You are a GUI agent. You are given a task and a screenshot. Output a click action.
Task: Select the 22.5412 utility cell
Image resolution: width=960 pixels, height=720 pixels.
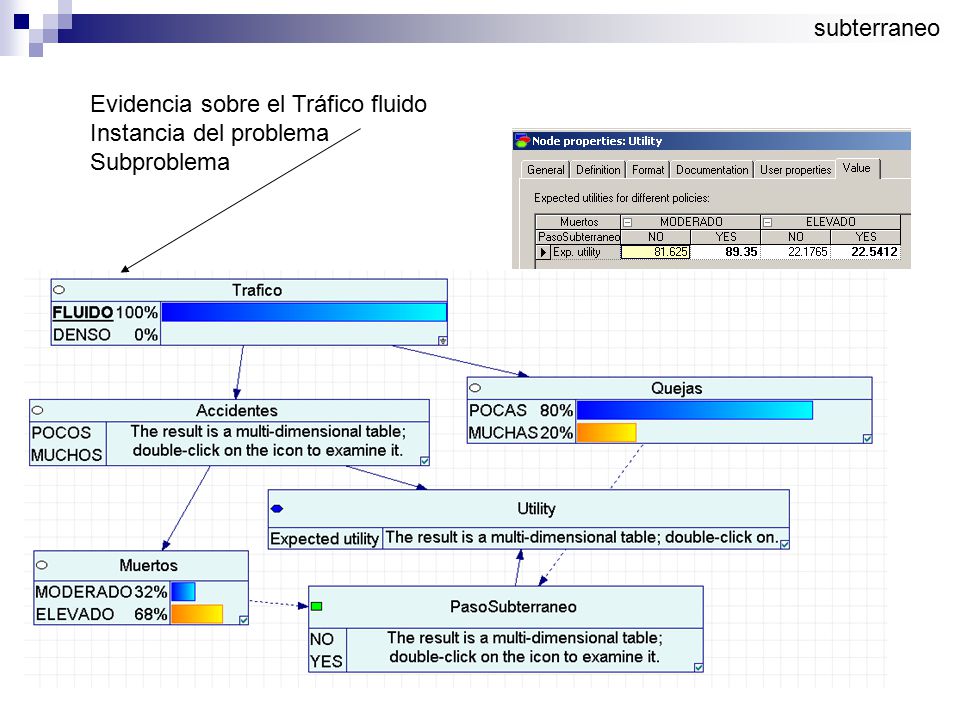click(x=865, y=252)
